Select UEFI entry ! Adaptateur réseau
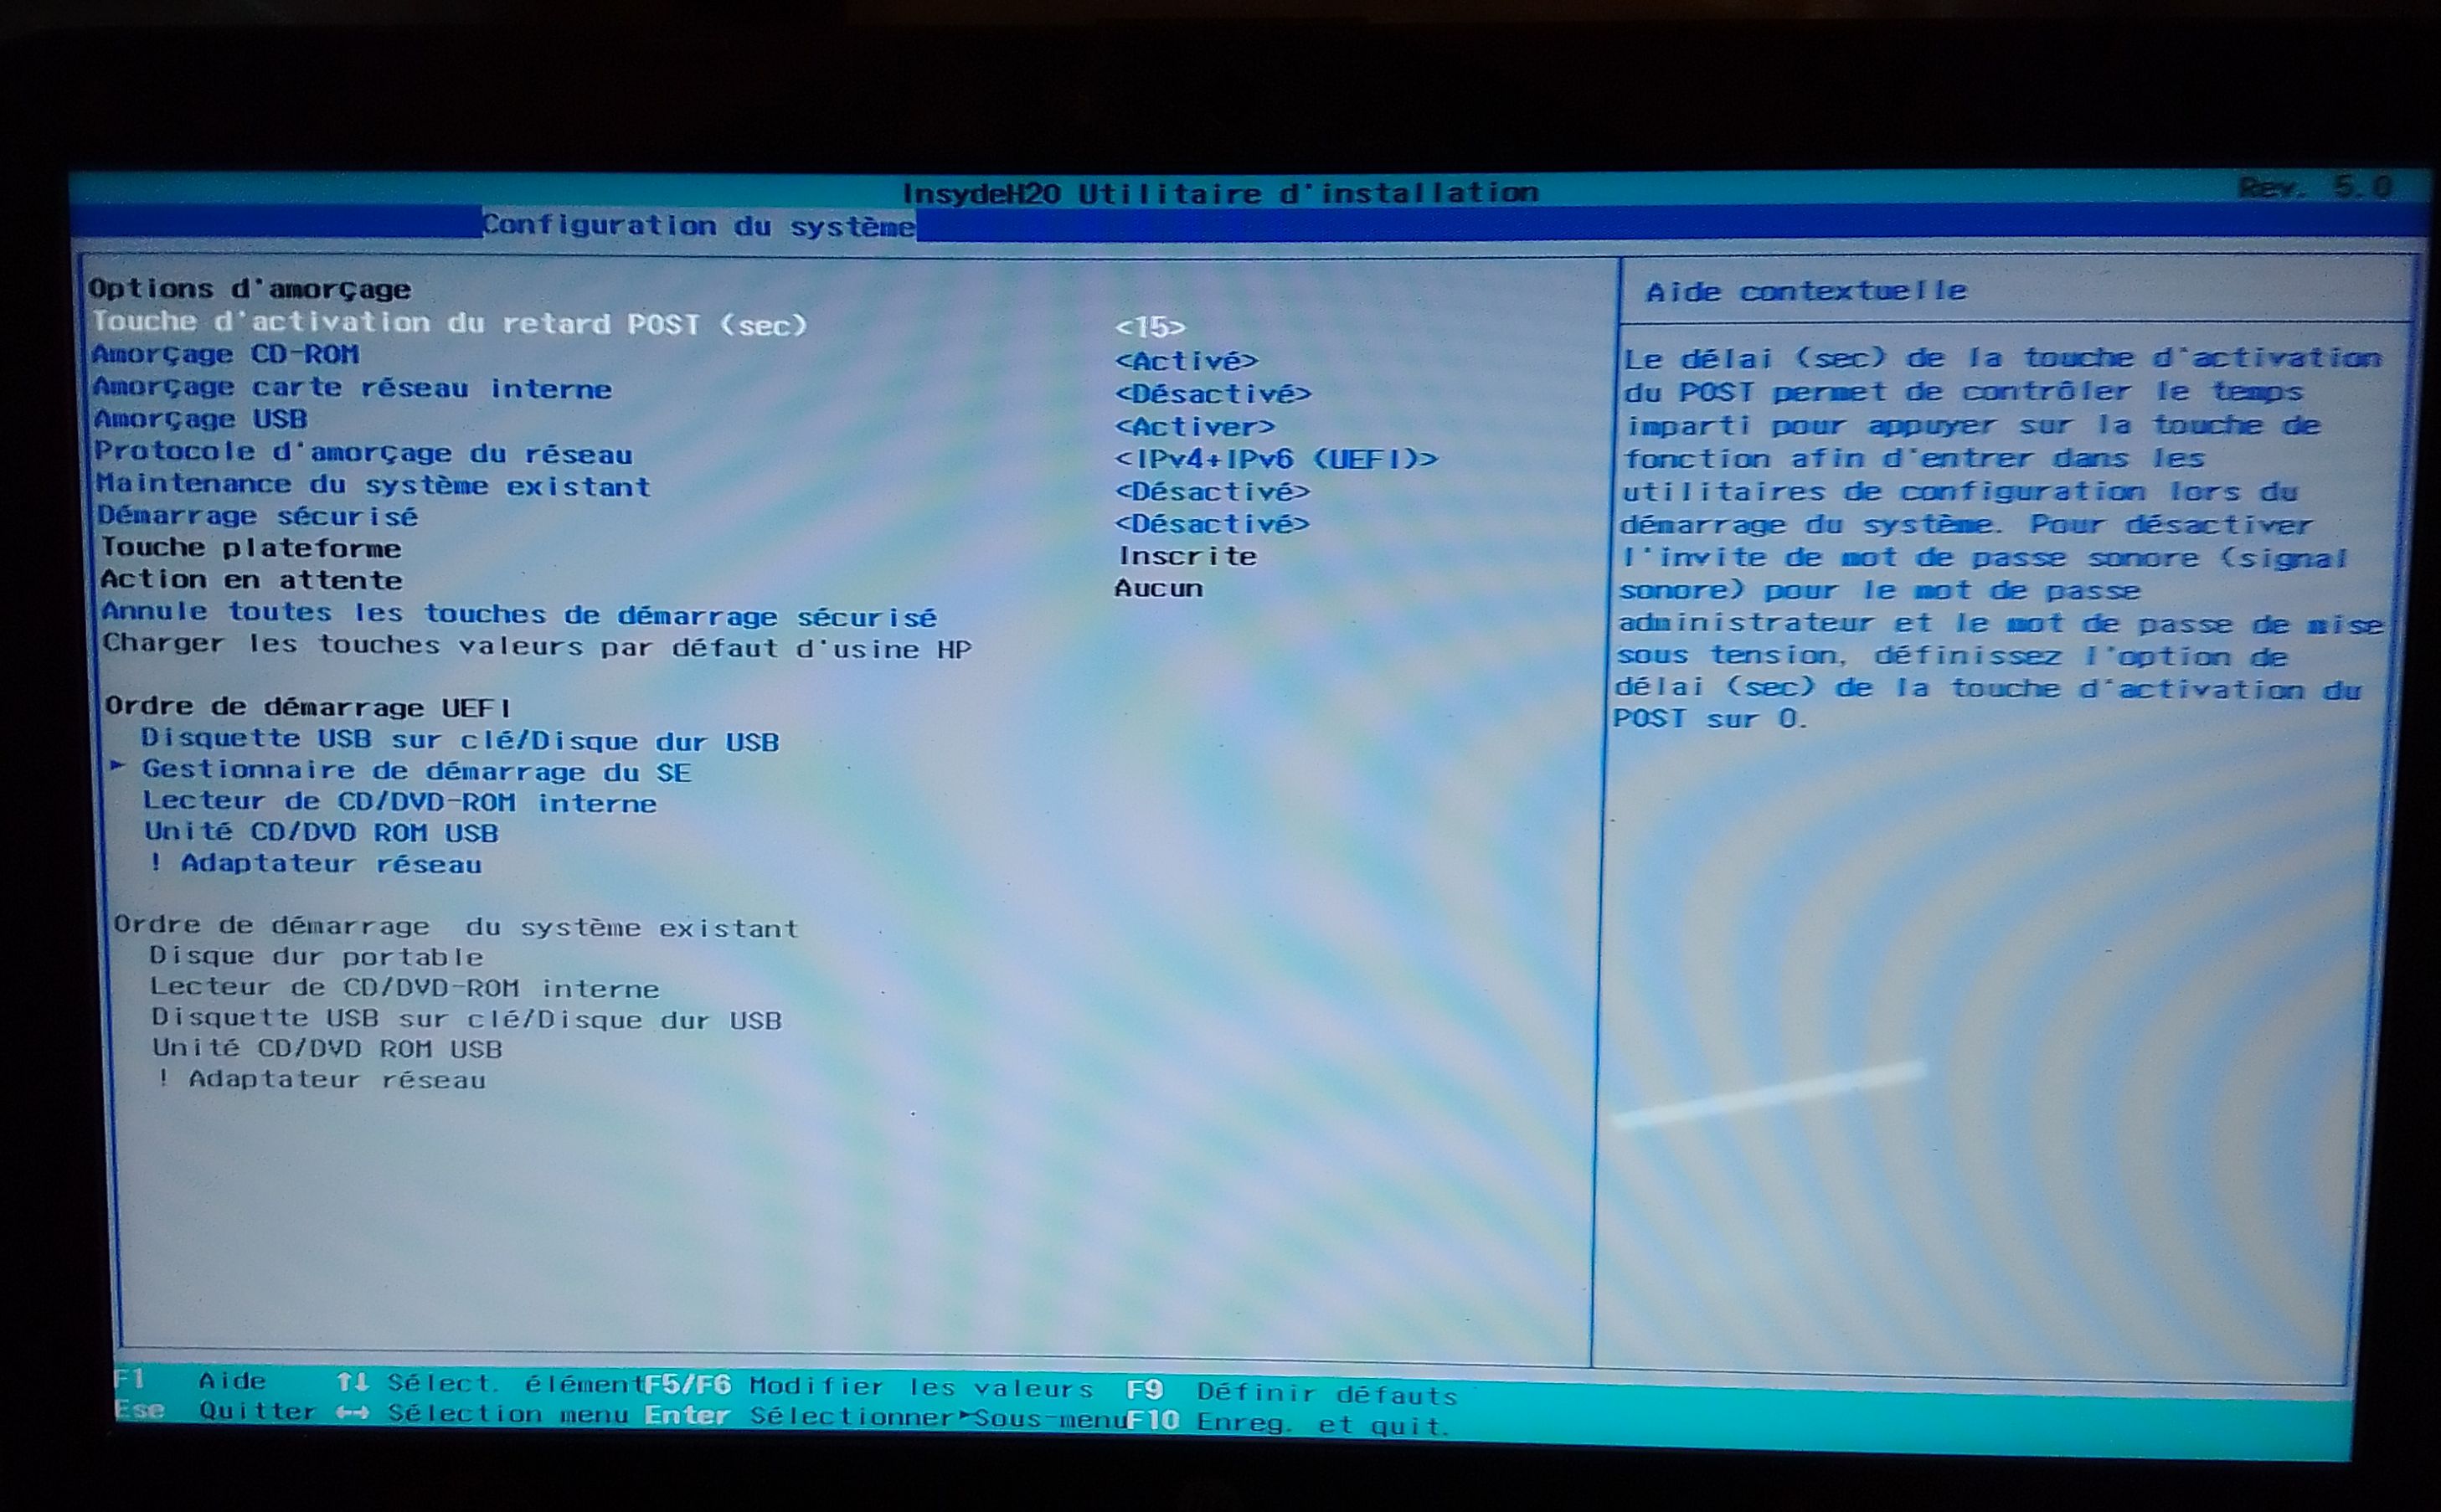This screenshot has height=1512, width=2441. (x=316, y=863)
